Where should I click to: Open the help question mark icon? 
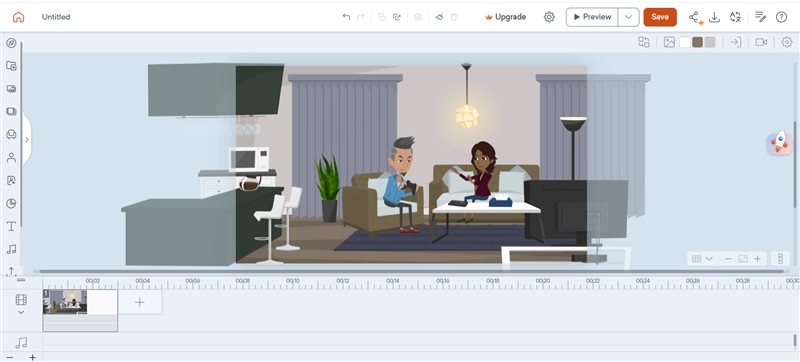tap(781, 17)
